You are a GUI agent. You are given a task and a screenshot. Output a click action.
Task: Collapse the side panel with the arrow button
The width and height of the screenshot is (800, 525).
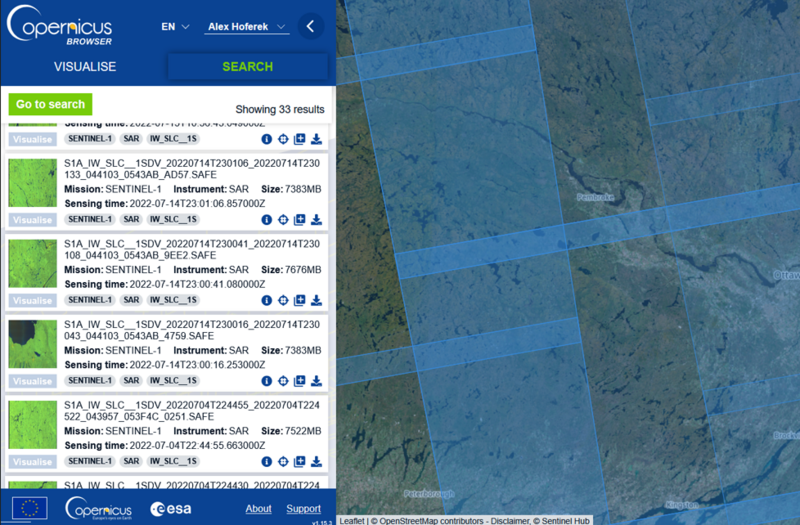[x=310, y=27]
